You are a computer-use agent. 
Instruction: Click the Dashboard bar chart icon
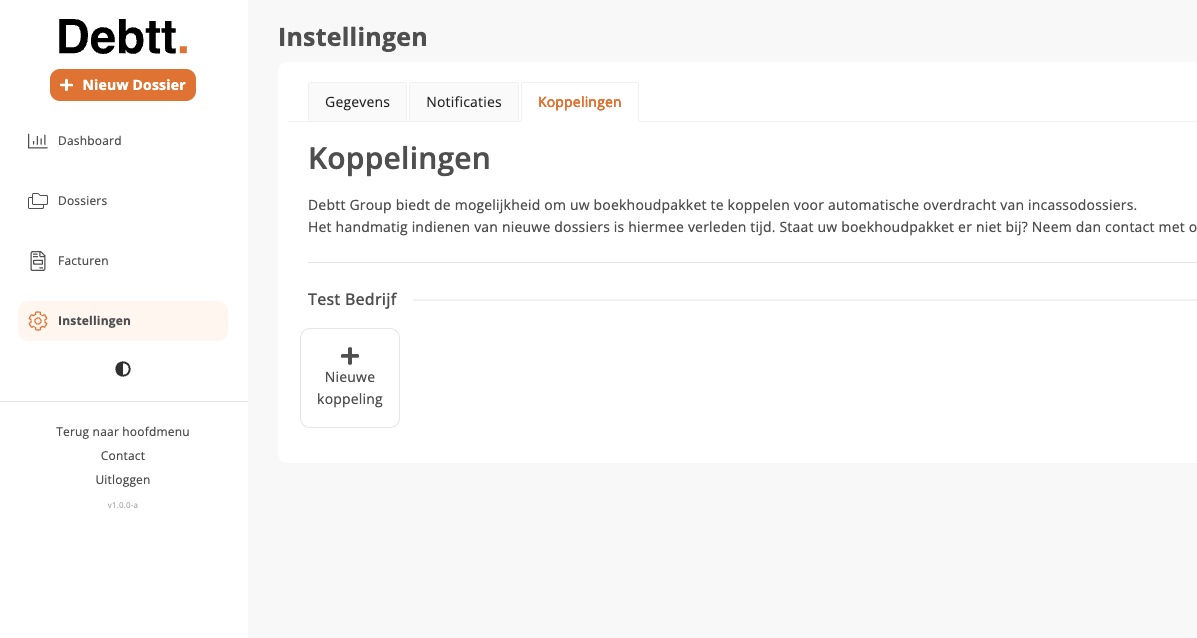[x=37, y=141]
